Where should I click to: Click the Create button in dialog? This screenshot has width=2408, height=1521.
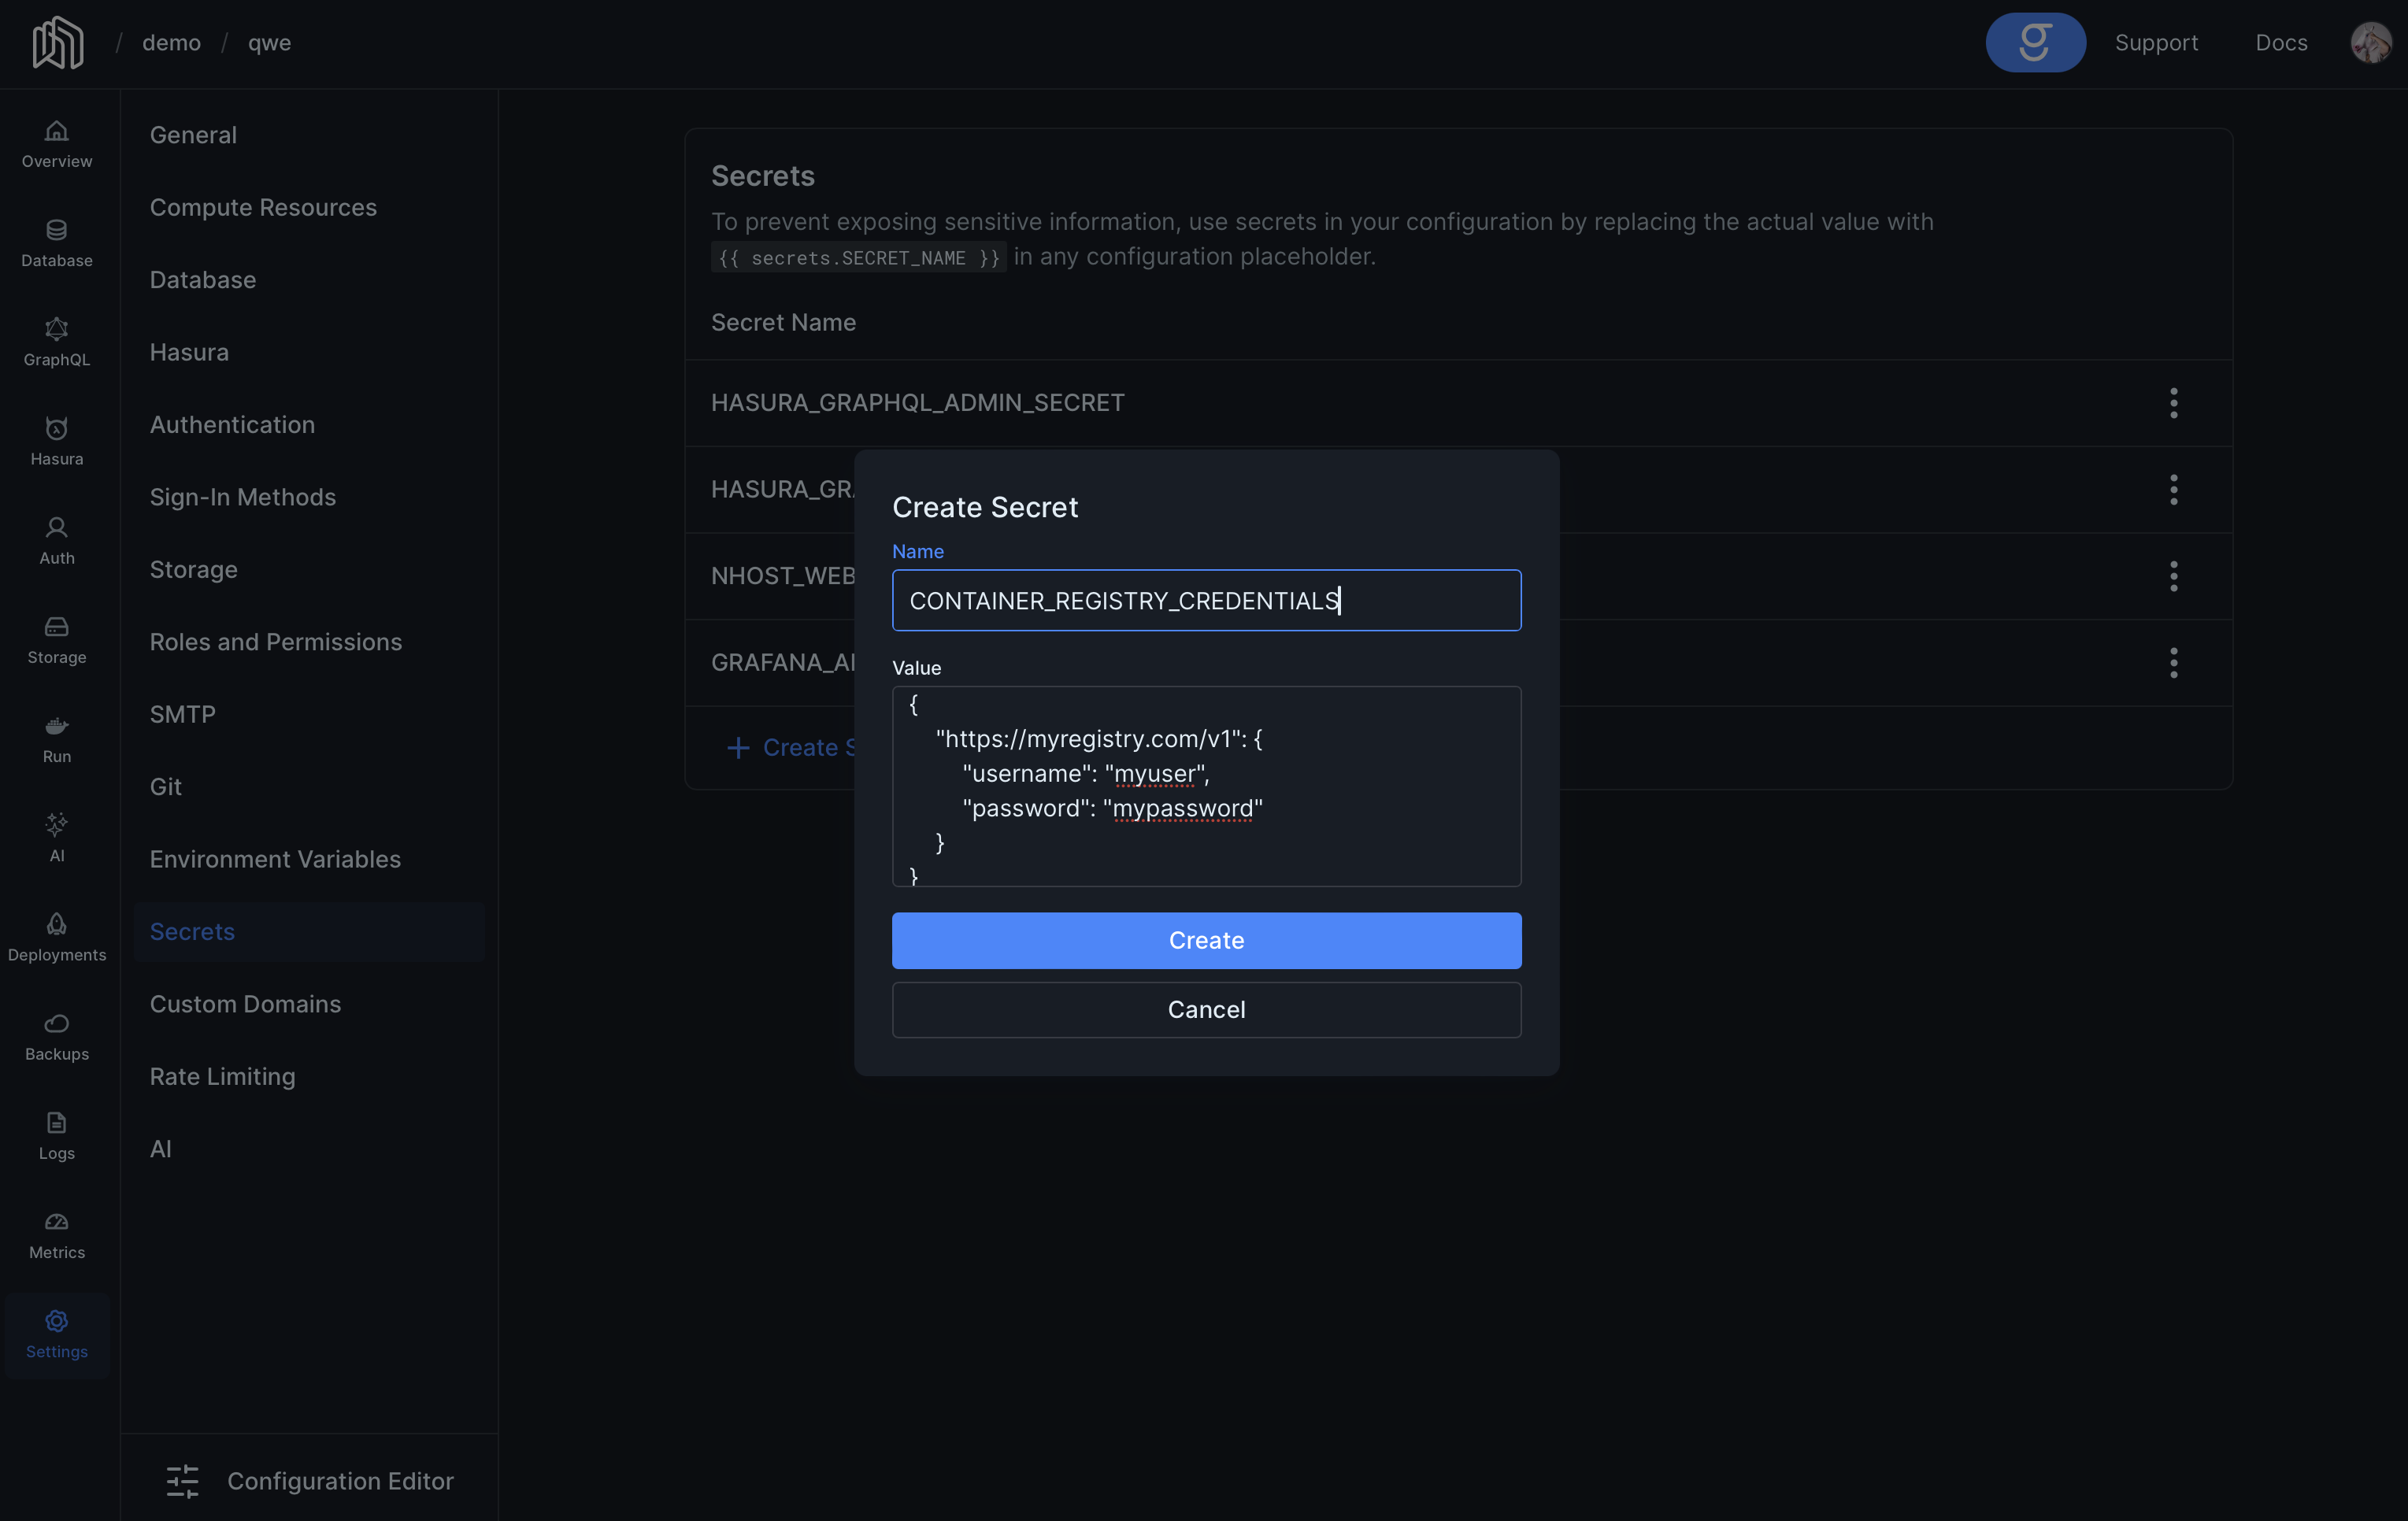click(x=1206, y=940)
